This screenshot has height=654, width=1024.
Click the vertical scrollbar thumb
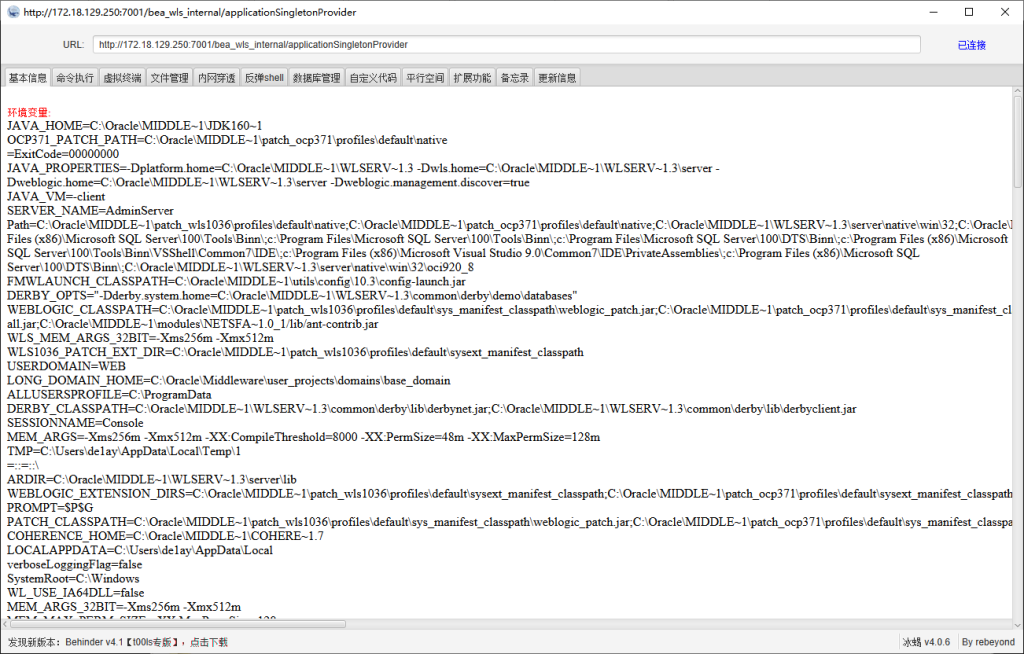1017,140
